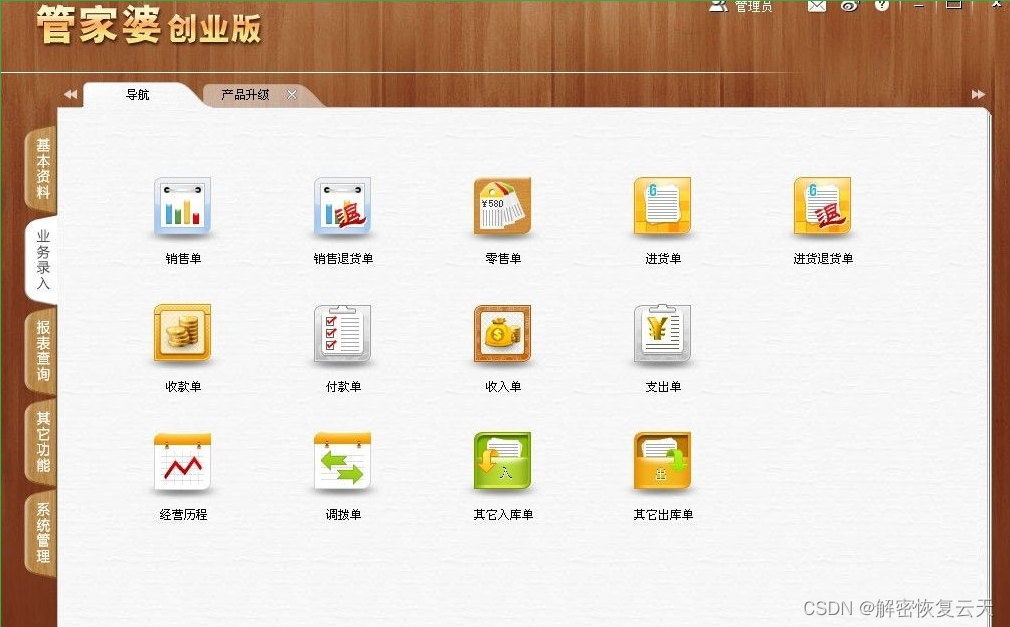Screen dimensions: 1010x627
Task: Open the 经营历程 business history icon
Action: (182, 461)
